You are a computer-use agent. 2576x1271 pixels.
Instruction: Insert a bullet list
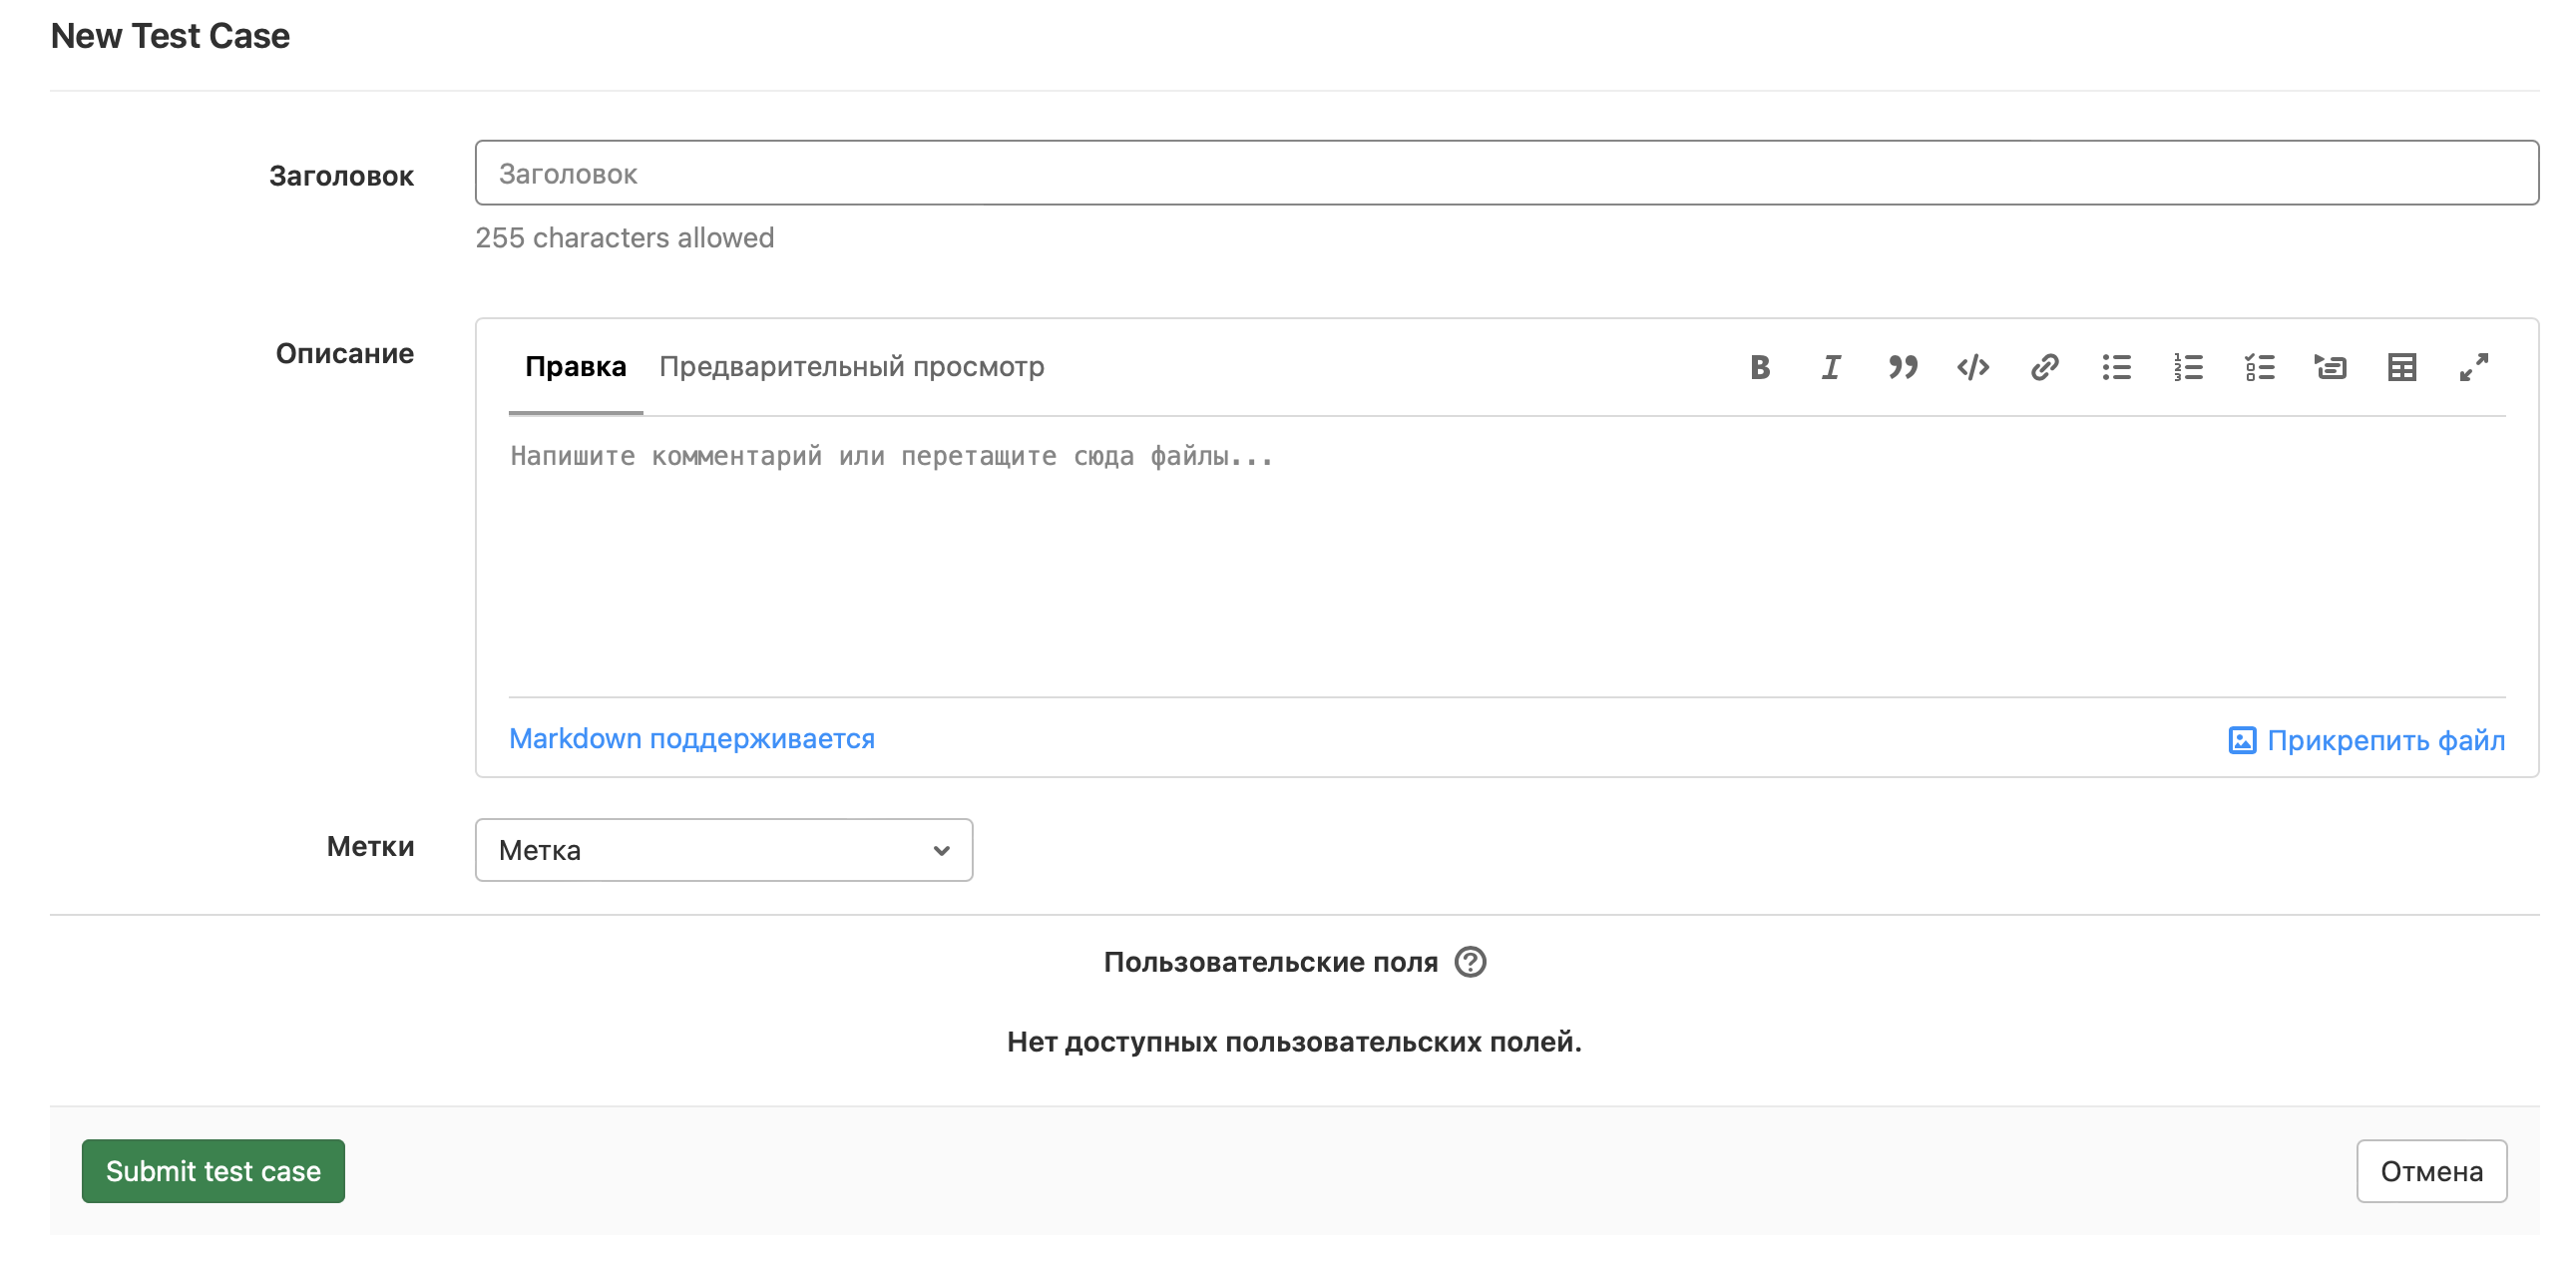pyautogui.click(x=2116, y=367)
